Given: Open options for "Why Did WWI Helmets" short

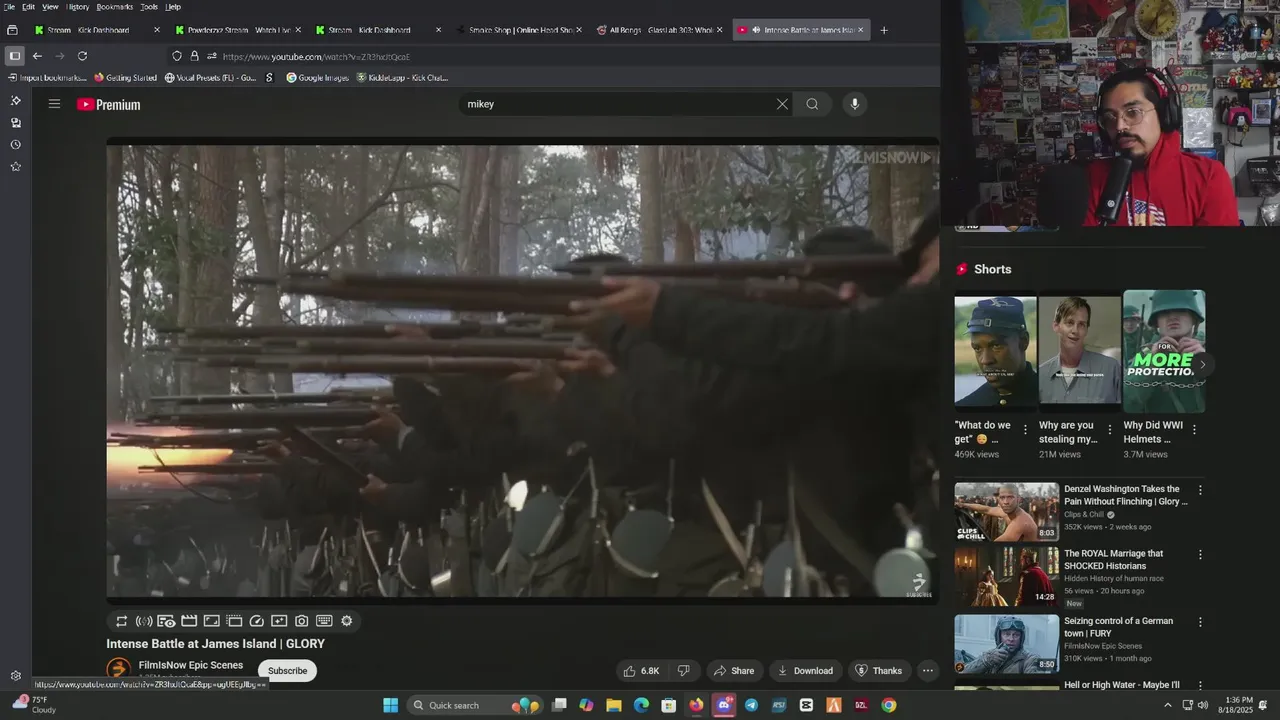Looking at the screenshot, I should (x=1194, y=430).
